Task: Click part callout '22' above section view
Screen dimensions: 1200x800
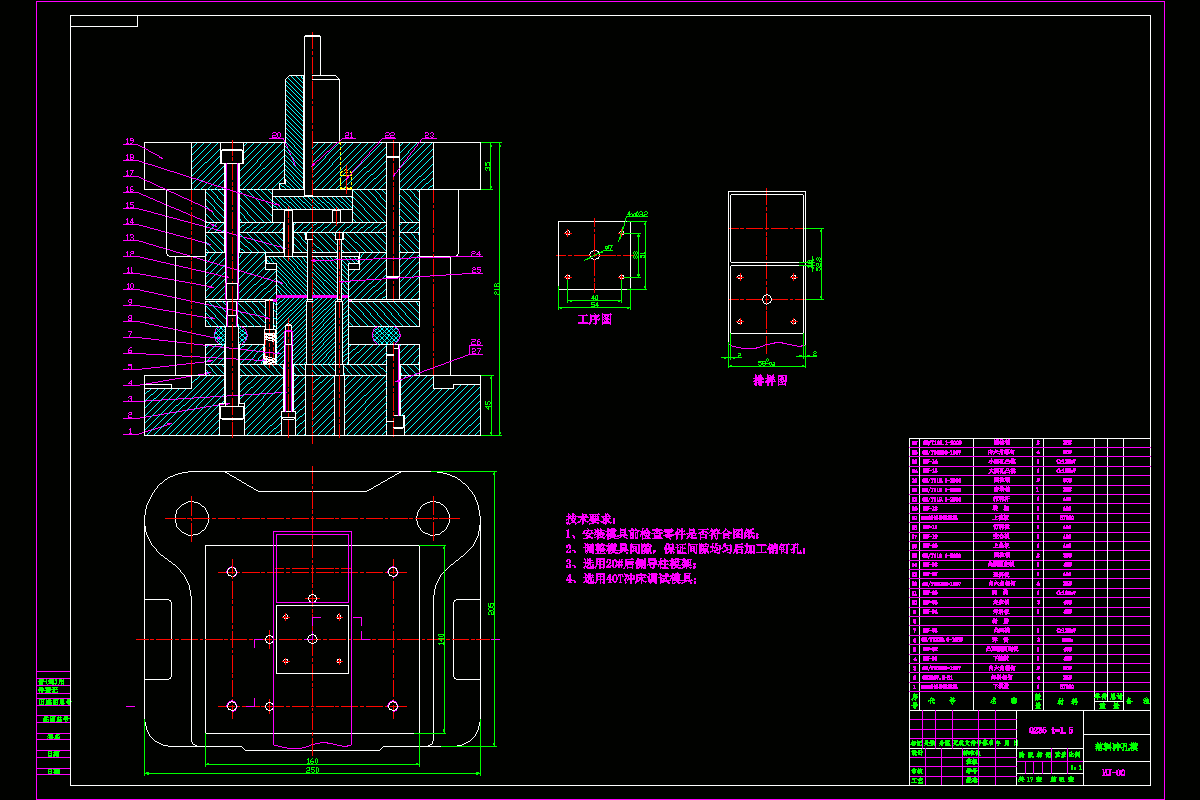Action: pyautogui.click(x=390, y=134)
